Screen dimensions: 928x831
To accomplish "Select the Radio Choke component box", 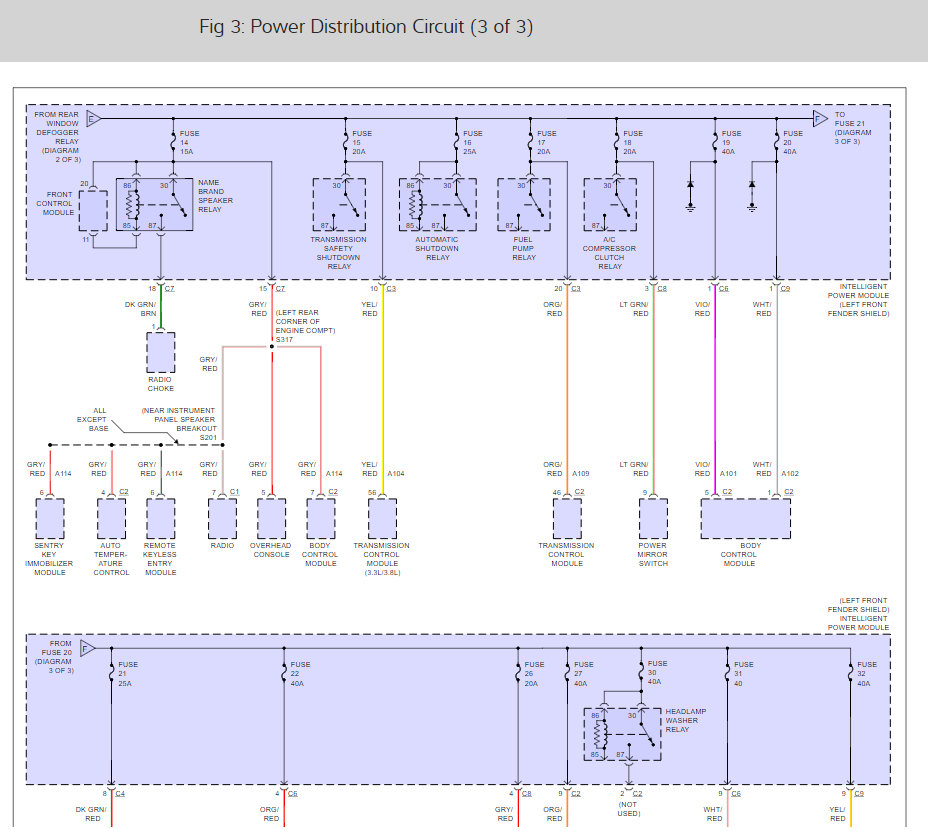I will [160, 352].
